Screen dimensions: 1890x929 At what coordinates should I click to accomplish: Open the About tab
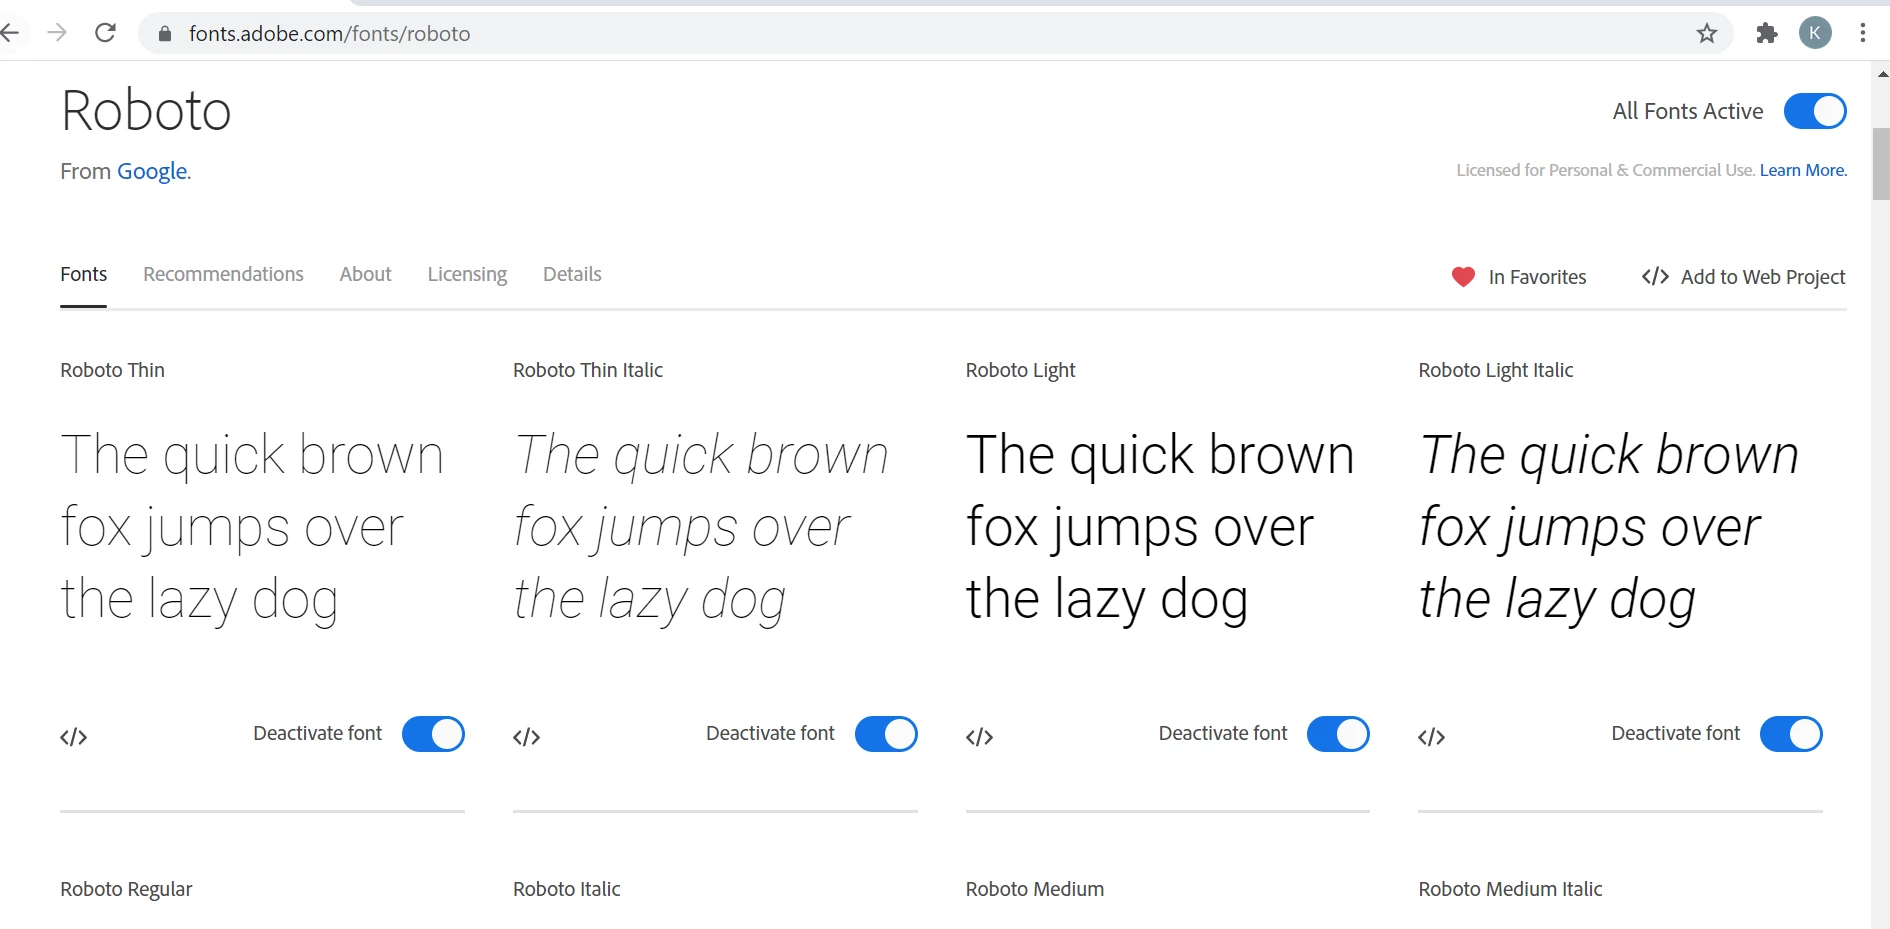[365, 274]
